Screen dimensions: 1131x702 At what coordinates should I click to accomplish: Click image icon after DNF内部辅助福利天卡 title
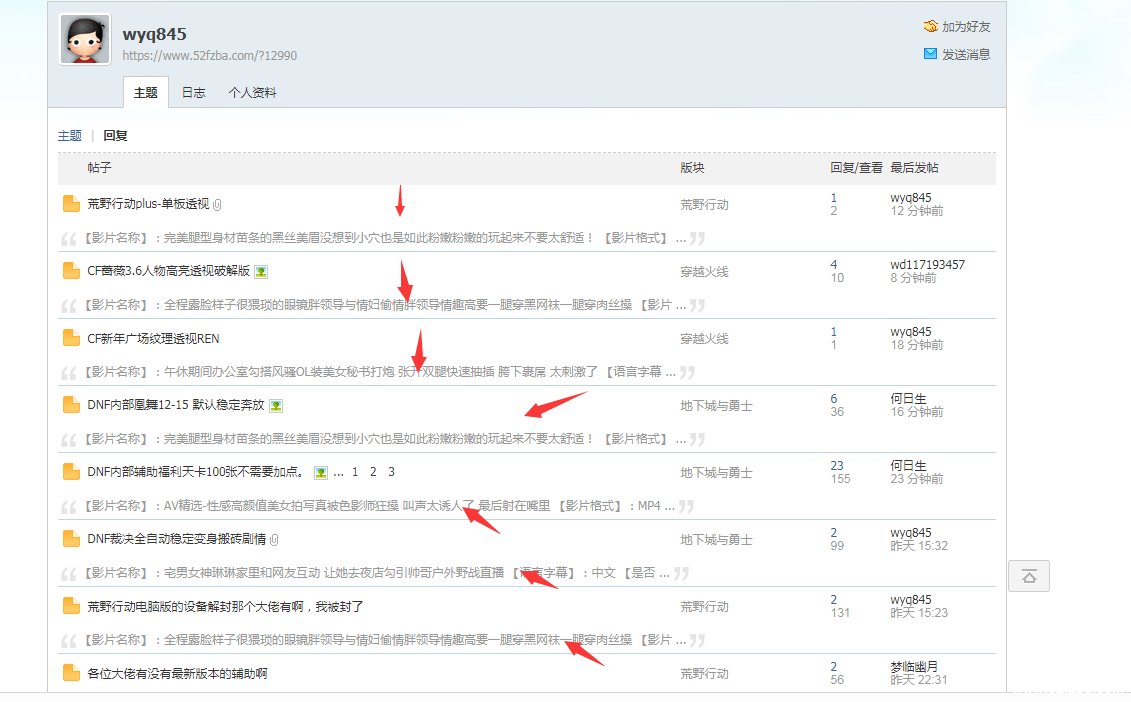coord(320,473)
